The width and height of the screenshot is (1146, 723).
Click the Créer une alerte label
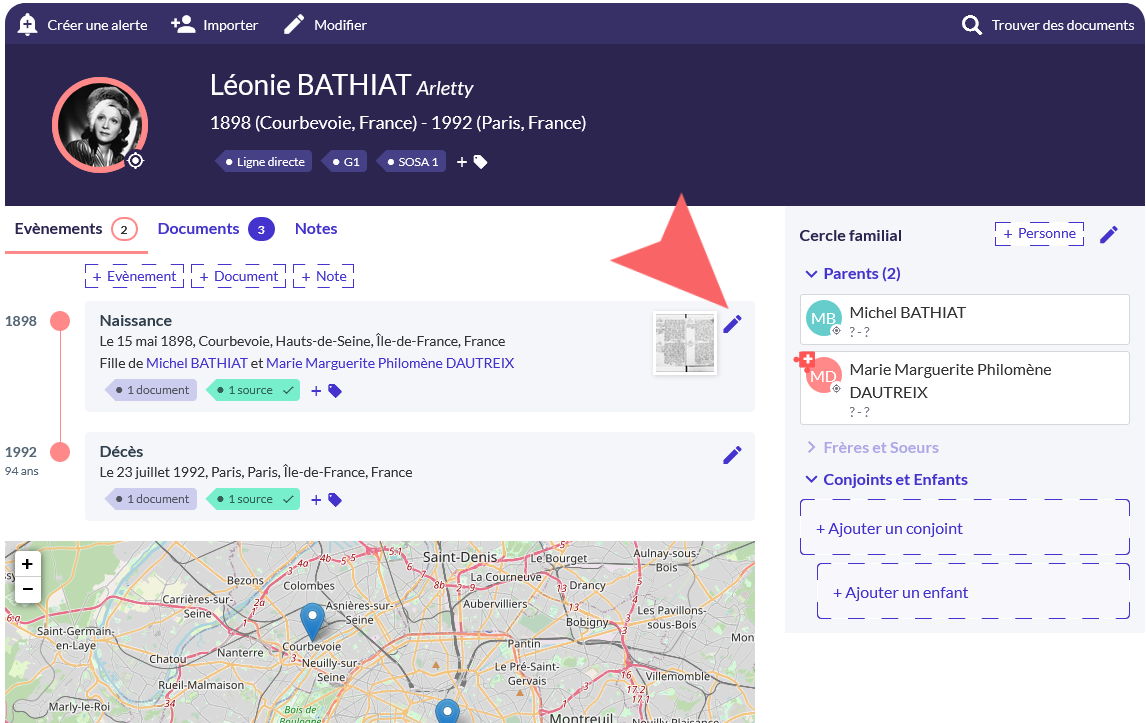pos(97,25)
